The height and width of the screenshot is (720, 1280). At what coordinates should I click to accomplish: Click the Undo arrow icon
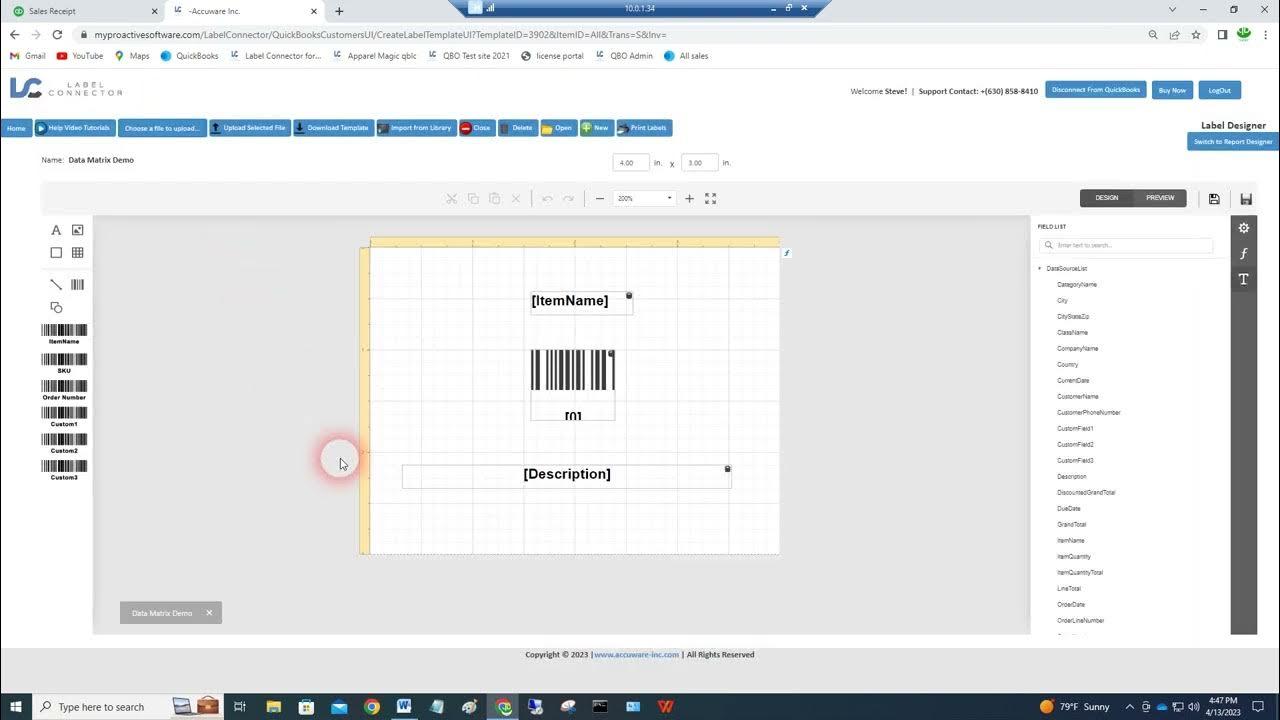point(547,199)
